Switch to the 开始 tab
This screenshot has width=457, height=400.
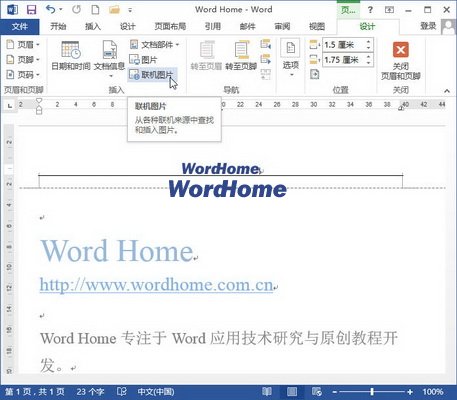coord(58,26)
